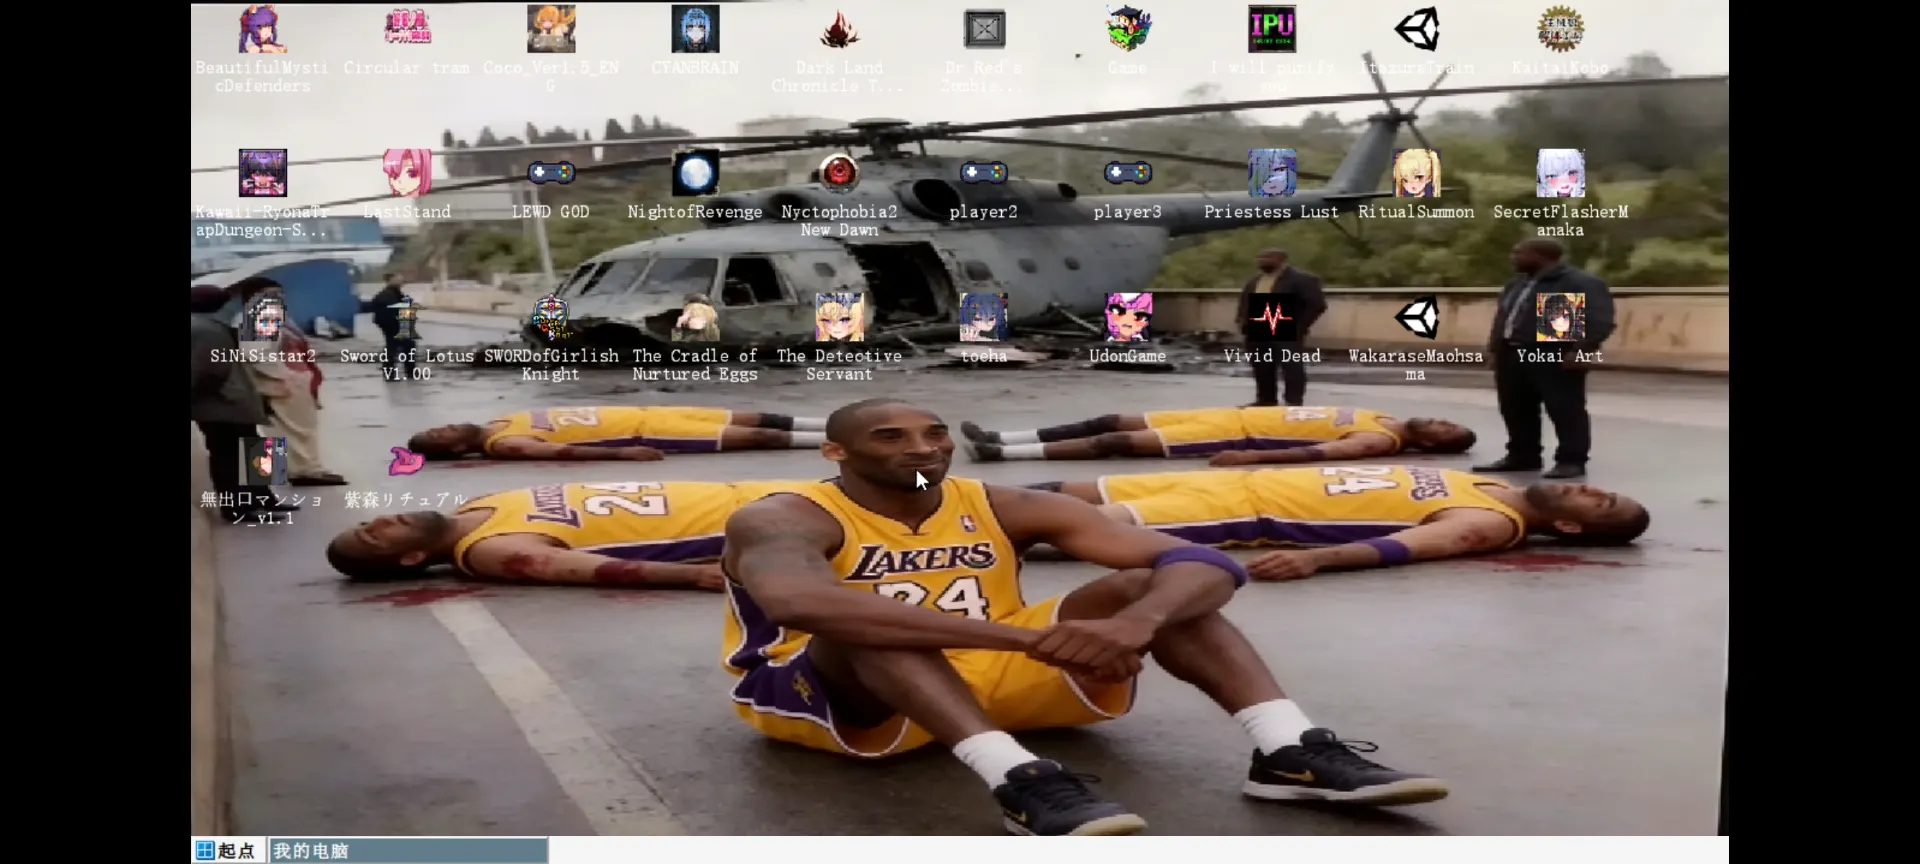Select the CYANBRAIN desktop icon

[695, 30]
